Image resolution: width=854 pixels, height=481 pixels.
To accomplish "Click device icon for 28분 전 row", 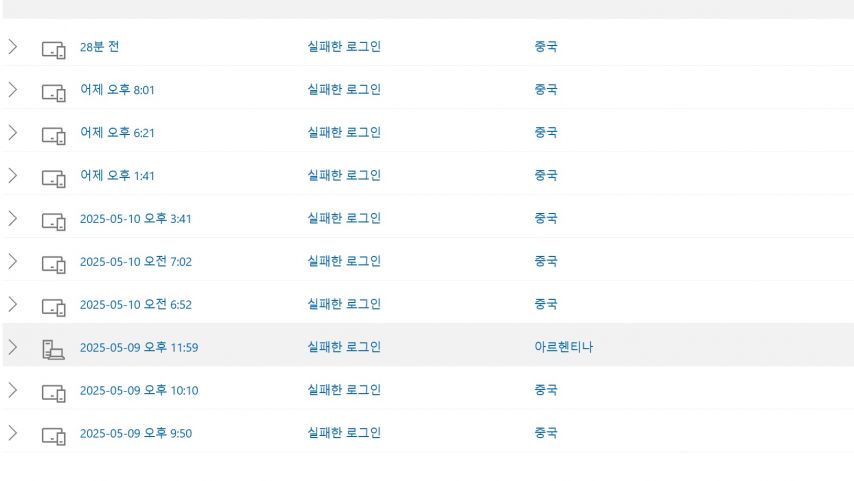I will point(53,50).
